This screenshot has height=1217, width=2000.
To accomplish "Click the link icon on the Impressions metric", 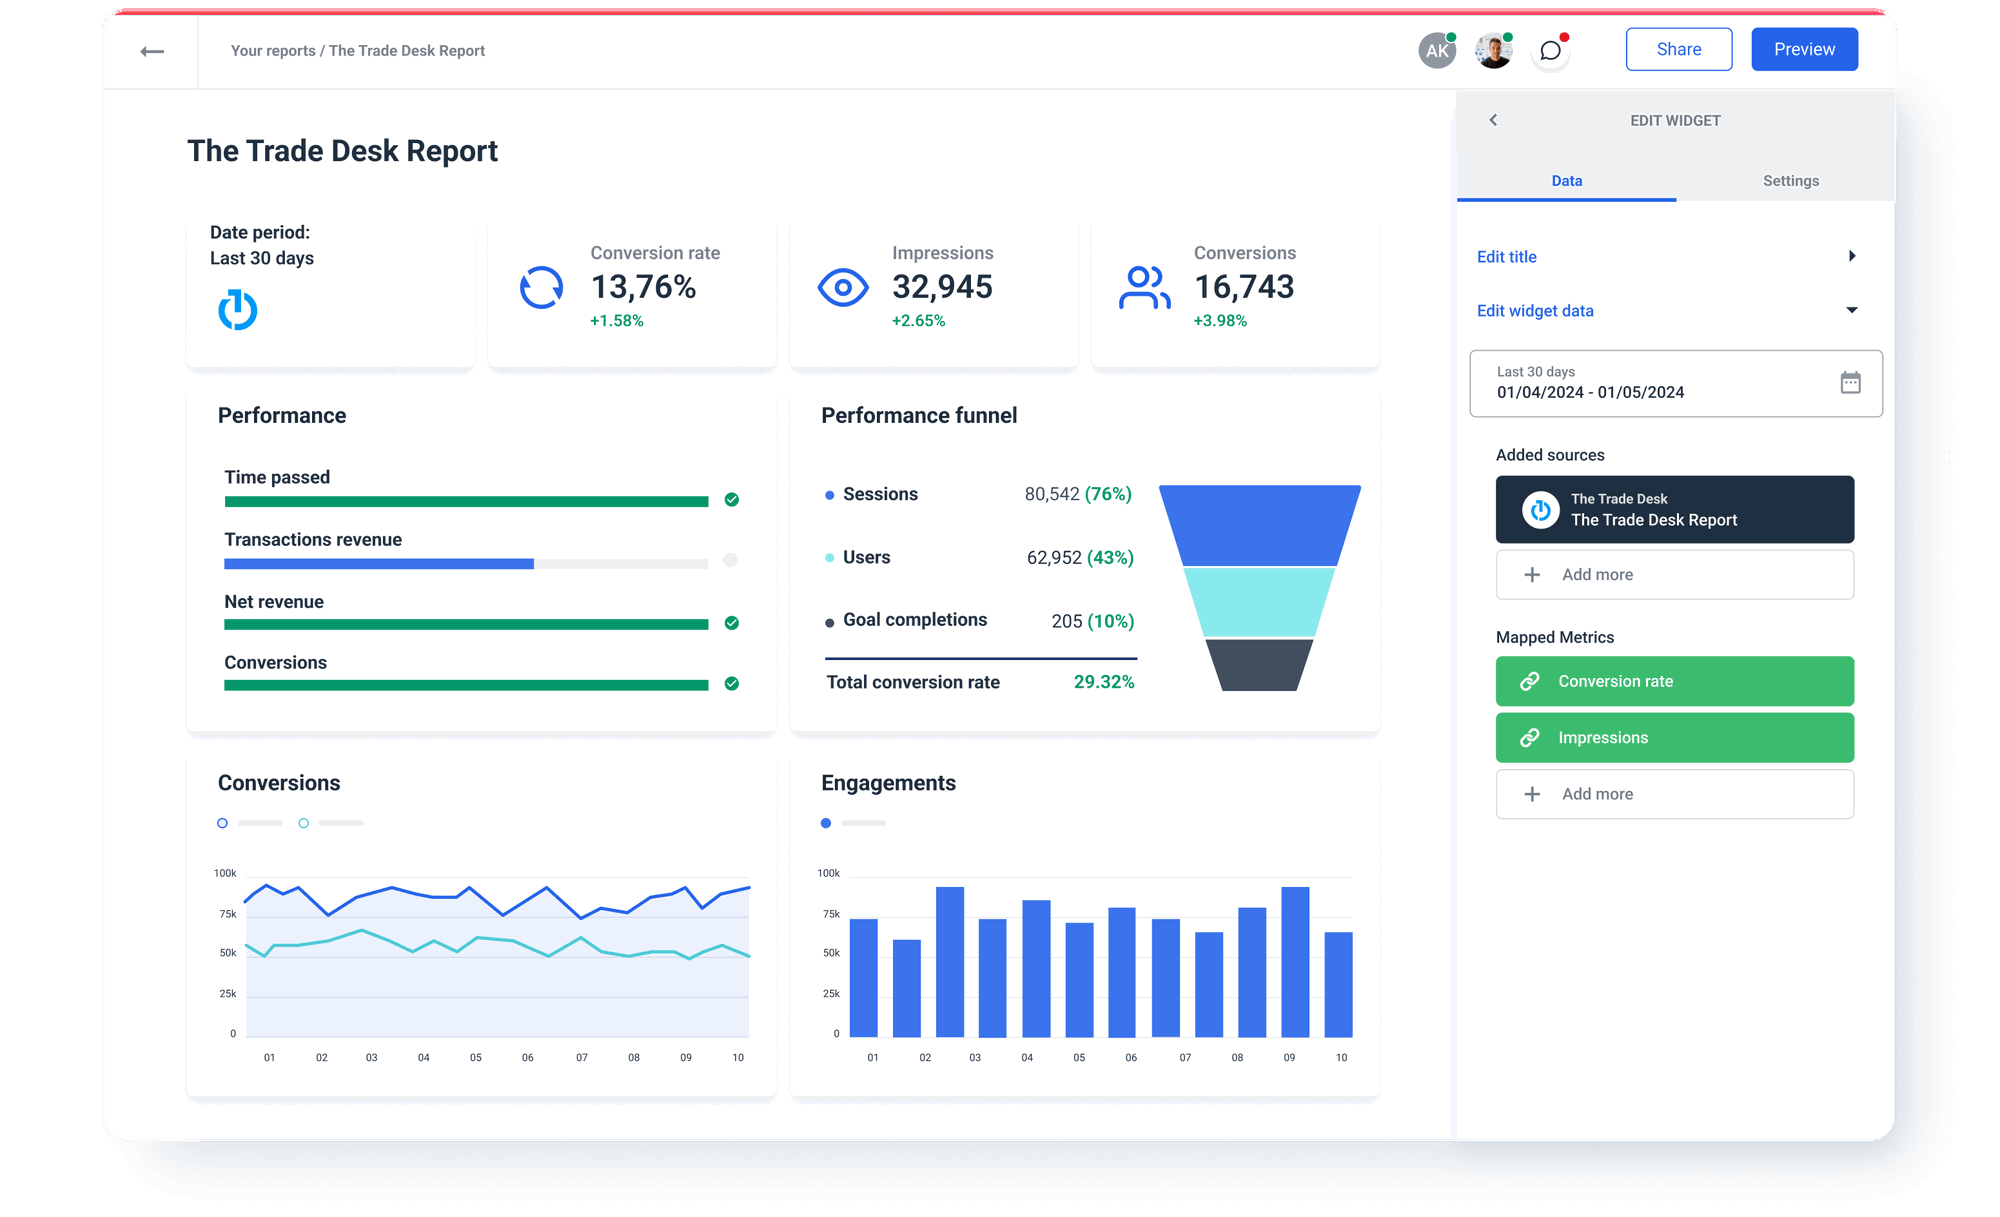I will pos(1529,737).
